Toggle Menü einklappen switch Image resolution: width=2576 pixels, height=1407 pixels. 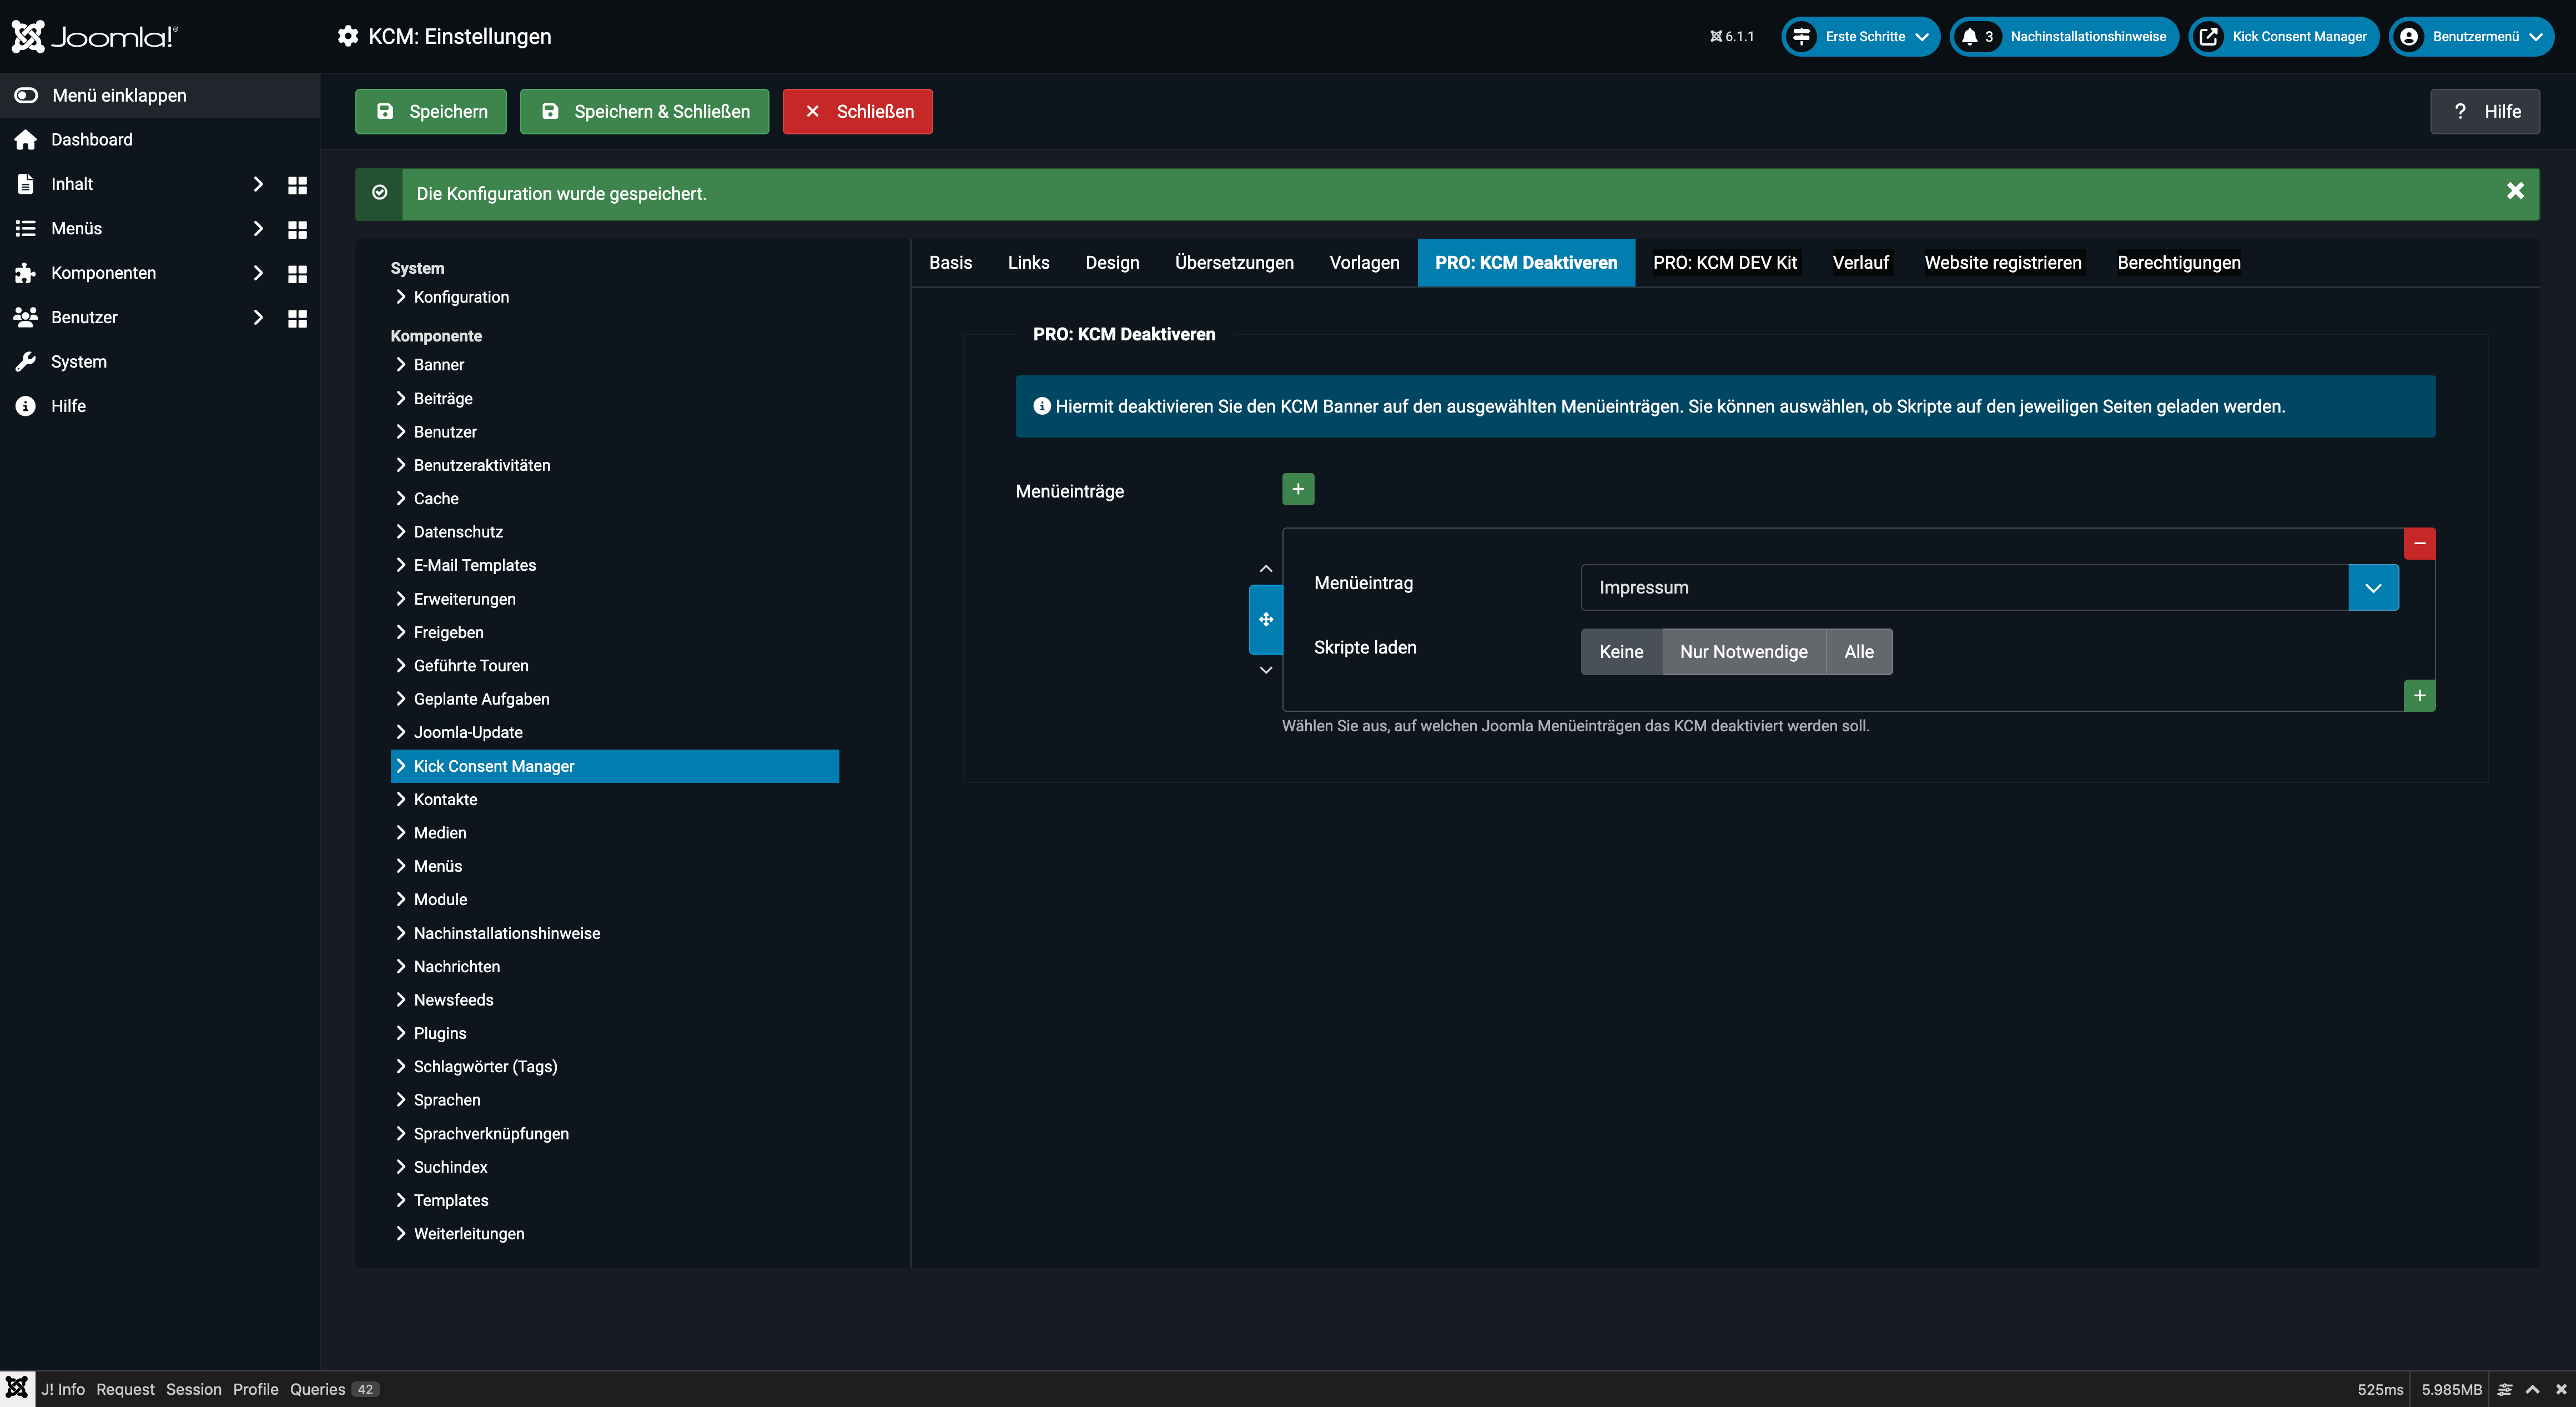point(26,95)
